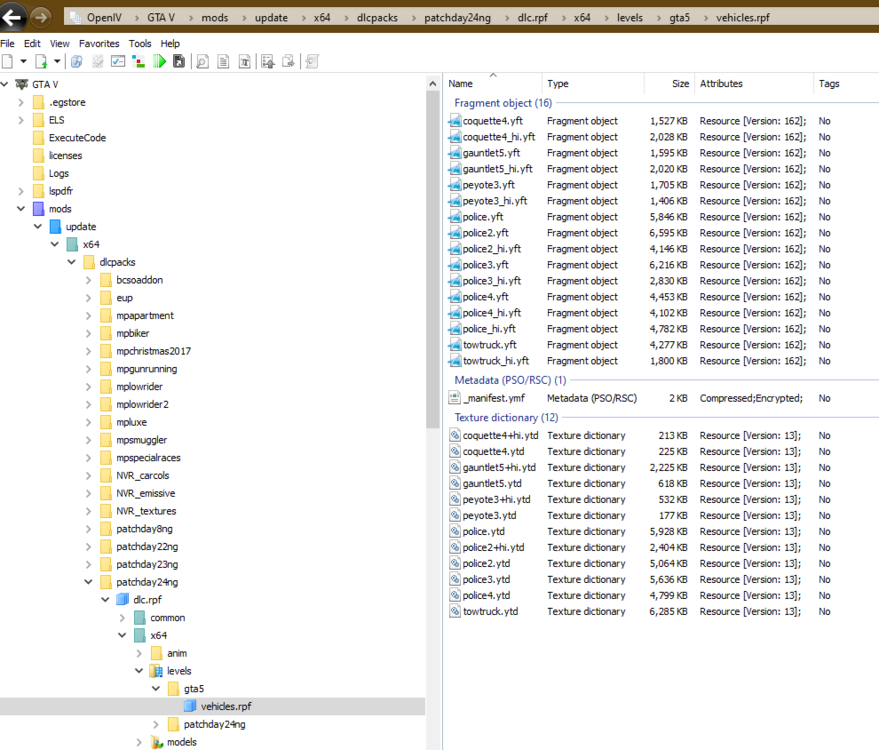
Task: Select the models folder in the tree
Action: click(182, 742)
